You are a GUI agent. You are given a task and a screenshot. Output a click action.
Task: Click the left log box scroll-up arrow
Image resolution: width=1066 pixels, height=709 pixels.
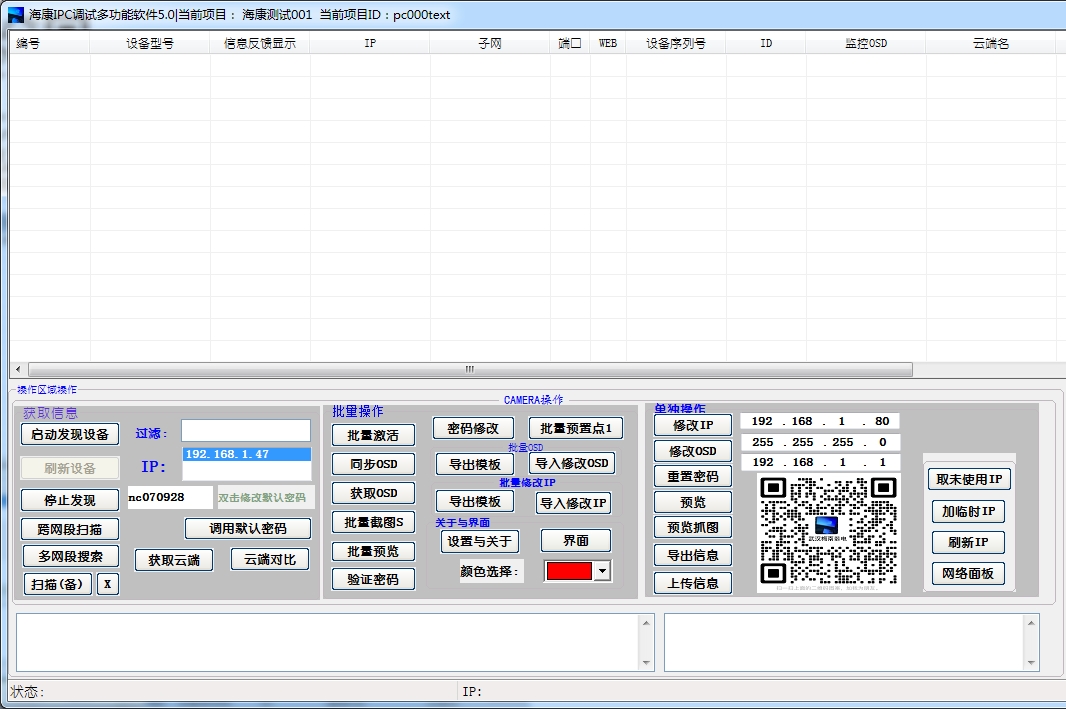646,623
